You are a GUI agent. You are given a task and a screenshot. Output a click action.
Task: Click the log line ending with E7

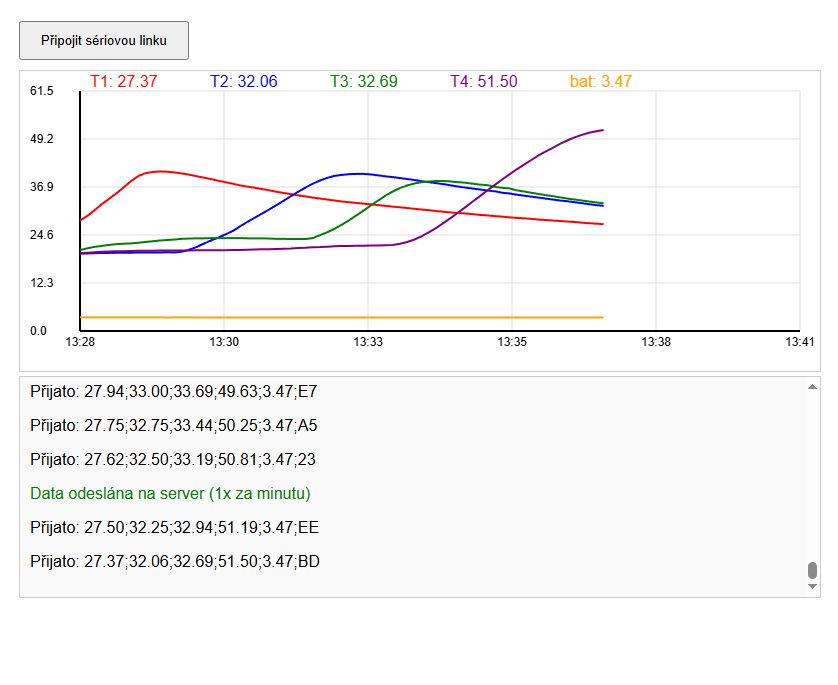coord(173,391)
